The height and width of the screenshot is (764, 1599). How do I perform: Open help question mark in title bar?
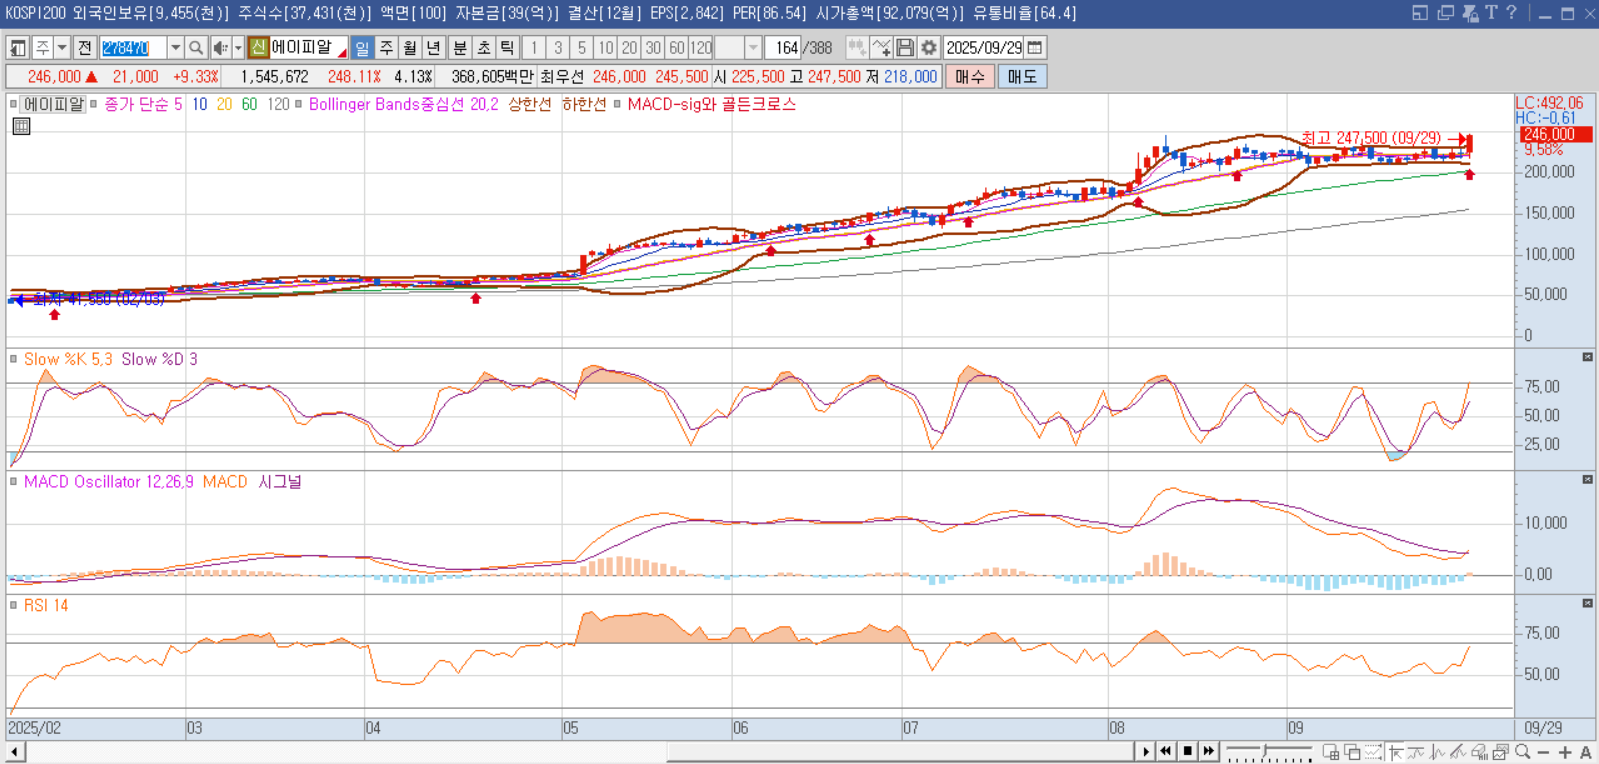pyautogui.click(x=1512, y=13)
